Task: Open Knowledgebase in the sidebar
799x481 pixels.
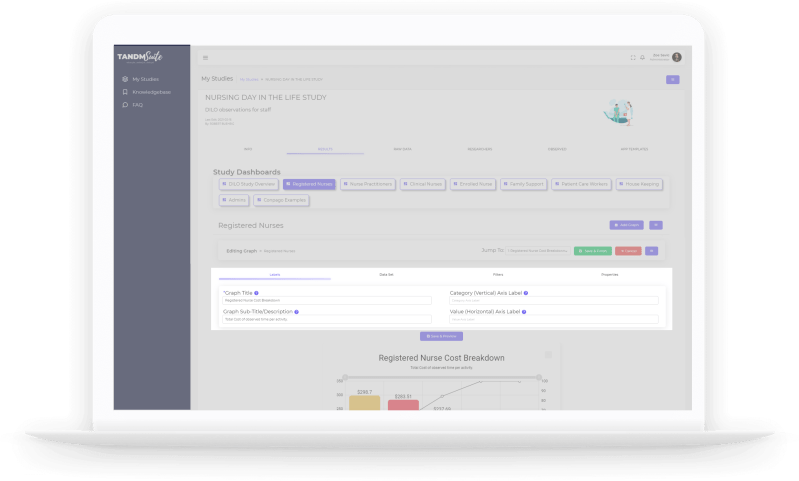Action: coord(147,92)
